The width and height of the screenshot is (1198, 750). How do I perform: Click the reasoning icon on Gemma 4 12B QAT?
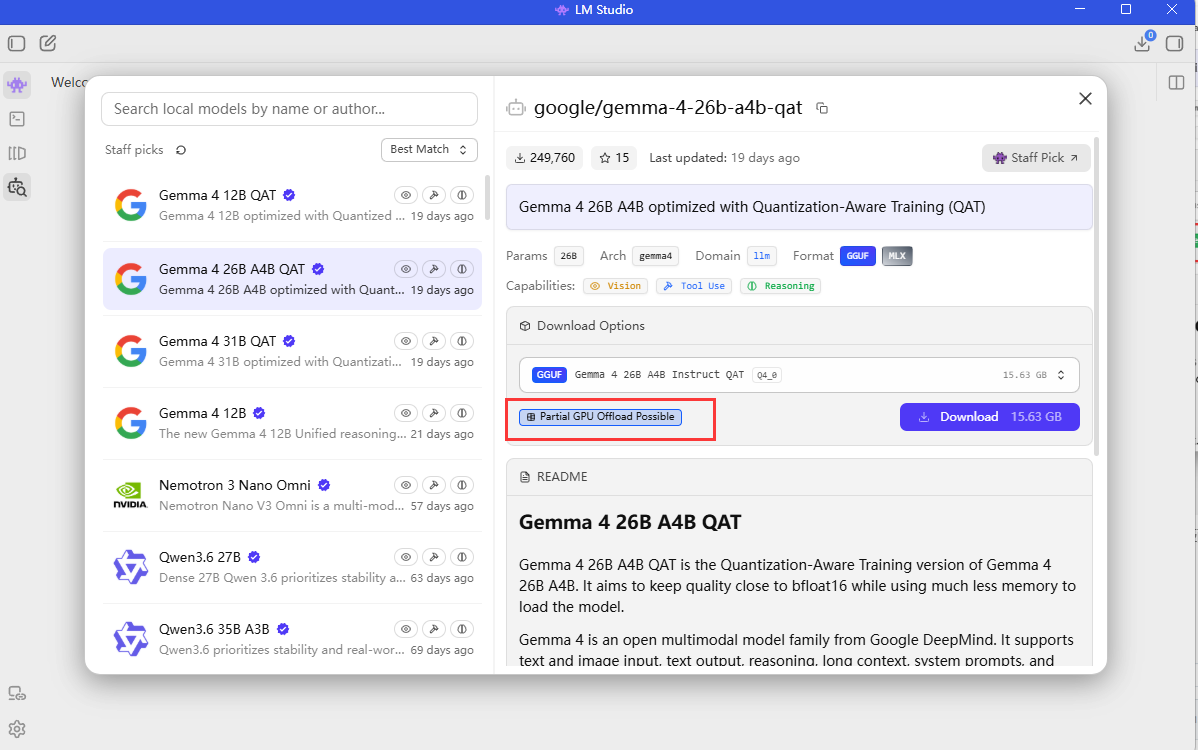coord(462,195)
